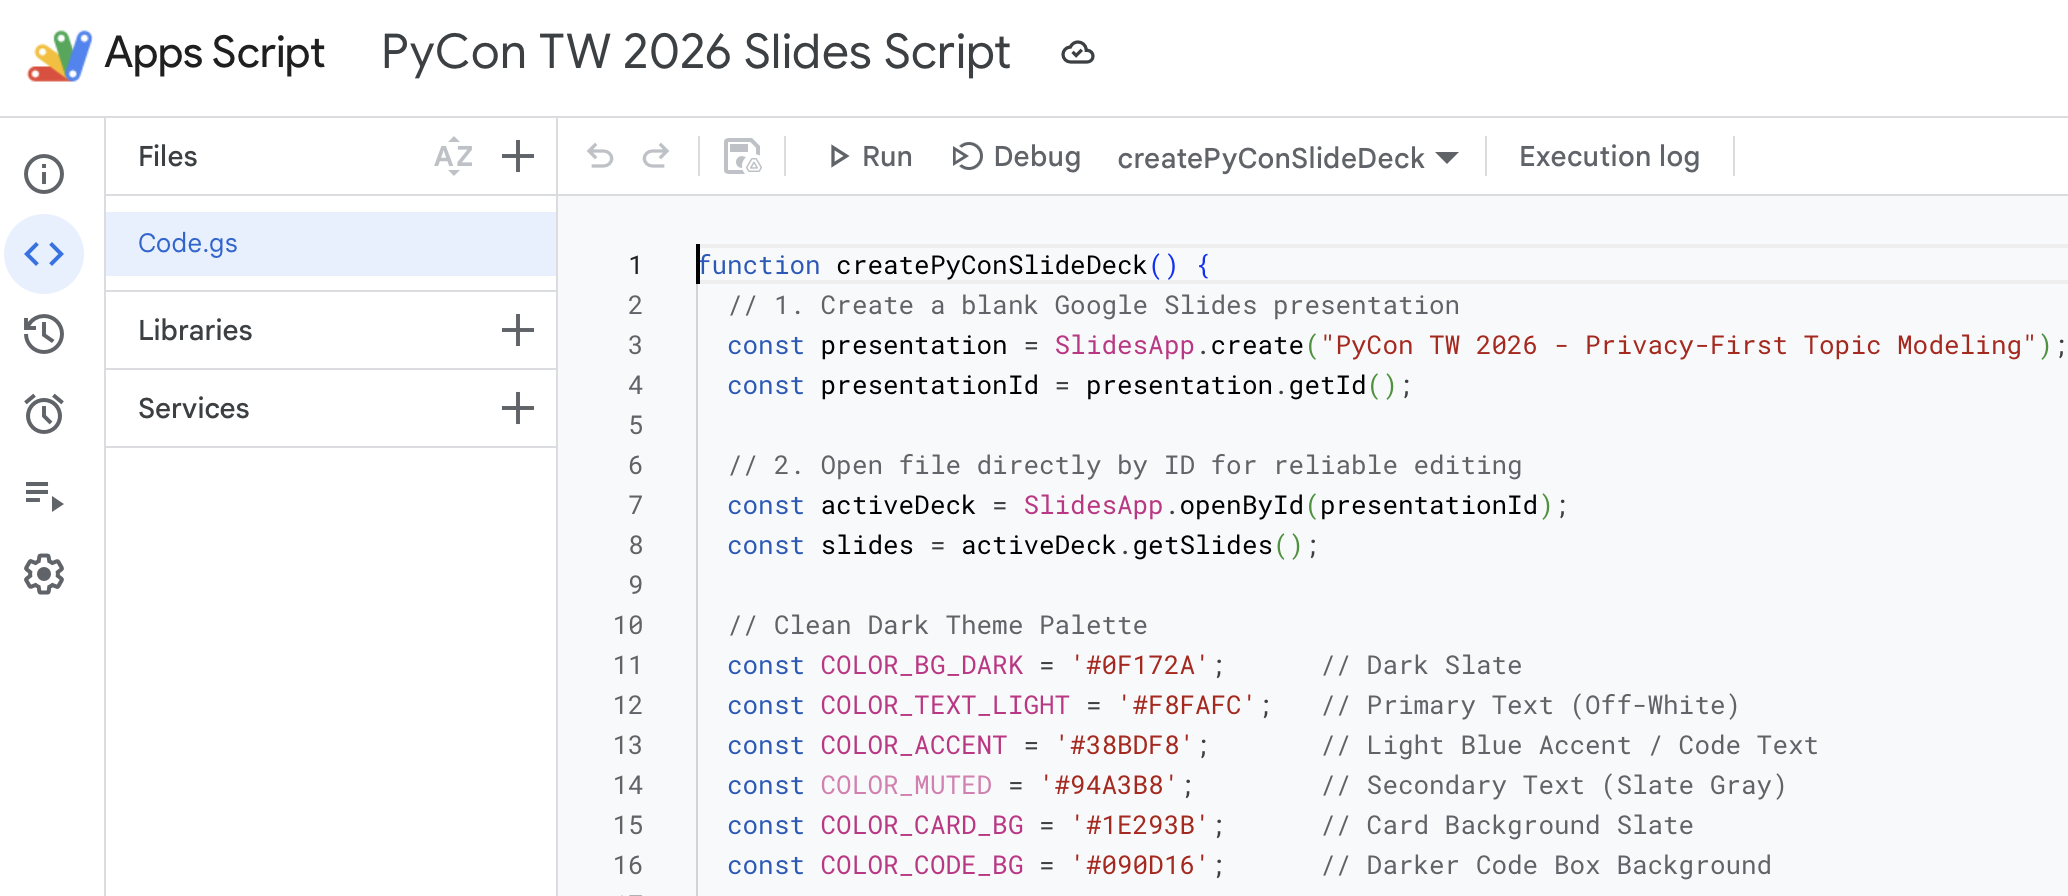Click the Clean Dark Theme Palette comment
This screenshot has width=2068, height=896.
coord(938,625)
